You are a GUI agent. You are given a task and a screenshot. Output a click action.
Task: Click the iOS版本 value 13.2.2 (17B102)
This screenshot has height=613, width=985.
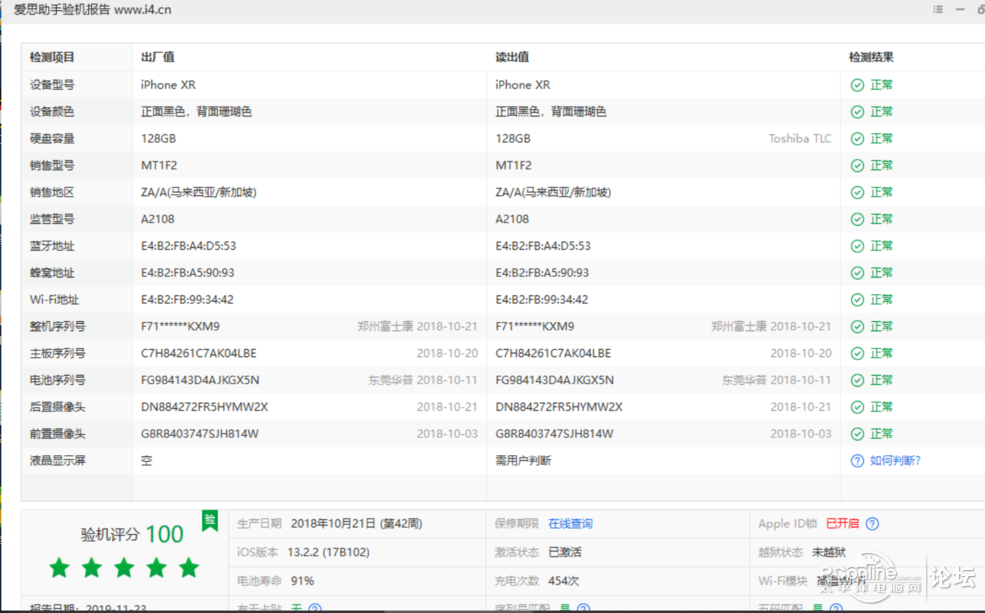(x=329, y=553)
